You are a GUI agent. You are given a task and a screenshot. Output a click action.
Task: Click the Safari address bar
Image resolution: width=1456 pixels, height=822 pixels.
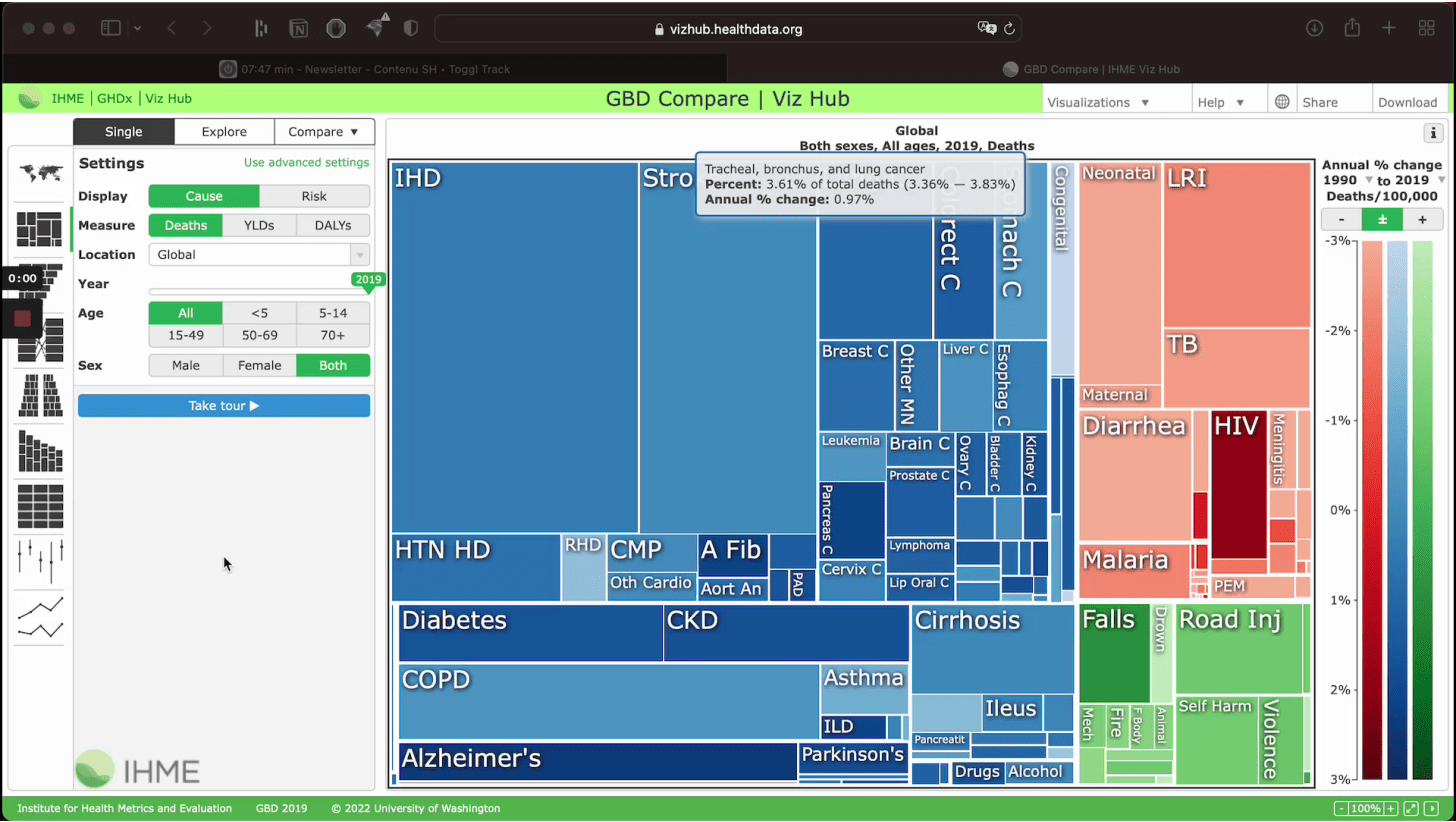tap(727, 29)
